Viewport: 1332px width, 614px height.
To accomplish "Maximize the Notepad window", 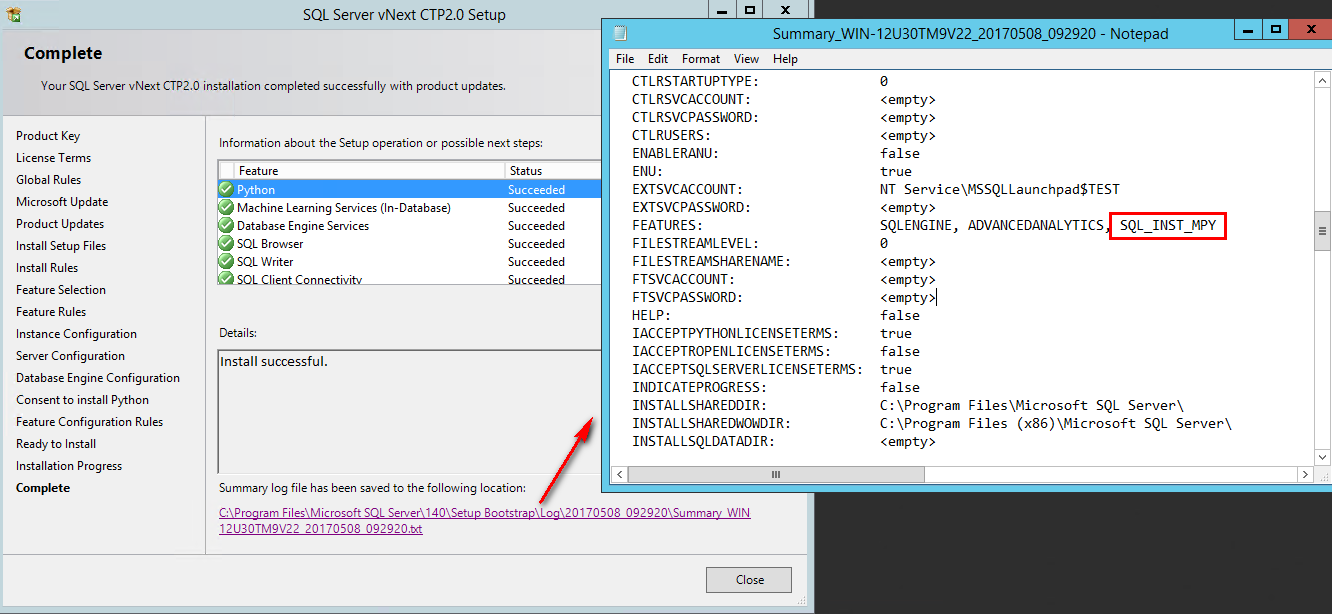I will point(1275,30).
